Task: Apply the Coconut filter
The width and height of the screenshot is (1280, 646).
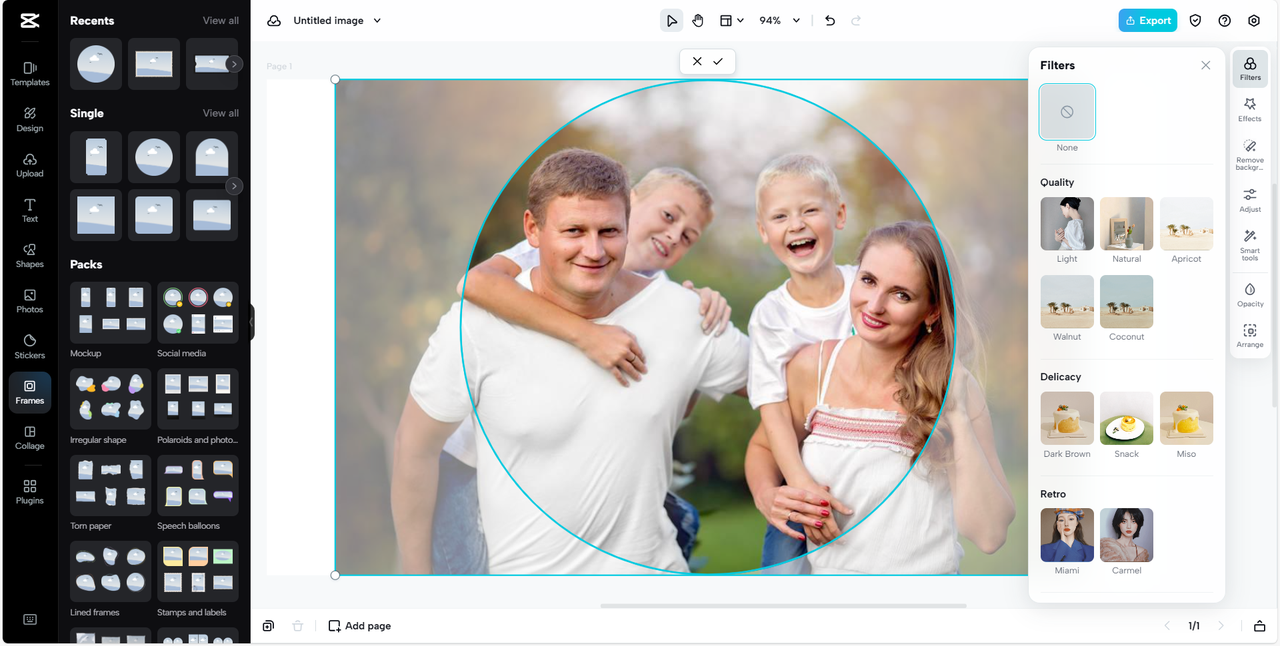Action: 1127,301
